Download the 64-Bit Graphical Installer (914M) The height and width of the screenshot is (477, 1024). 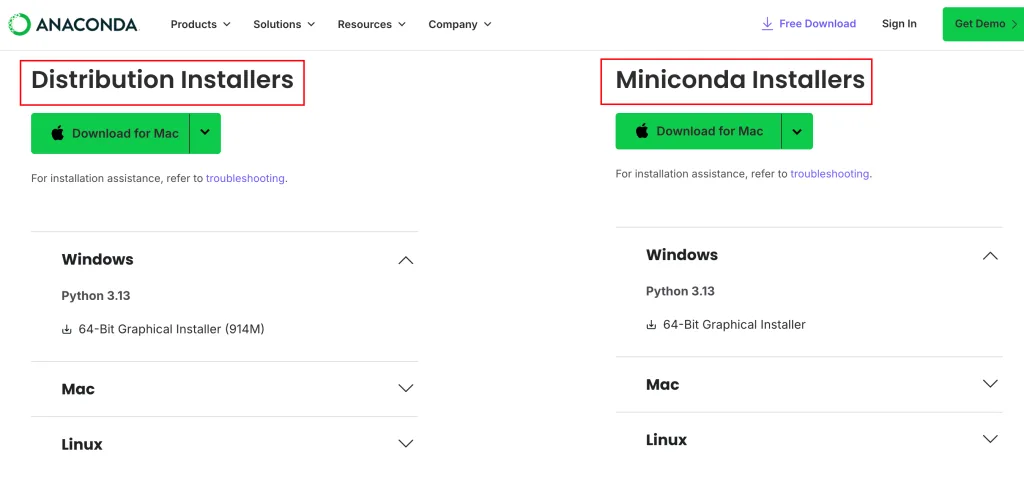click(171, 329)
